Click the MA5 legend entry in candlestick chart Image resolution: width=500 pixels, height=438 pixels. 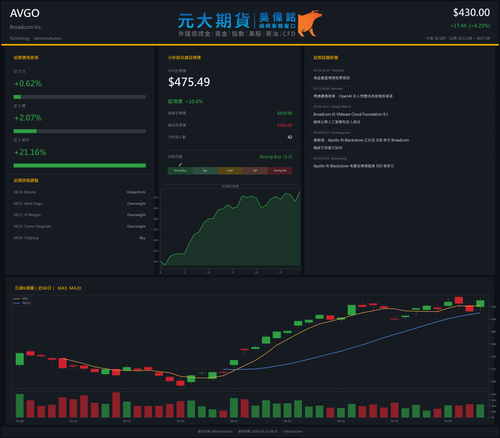point(21,299)
